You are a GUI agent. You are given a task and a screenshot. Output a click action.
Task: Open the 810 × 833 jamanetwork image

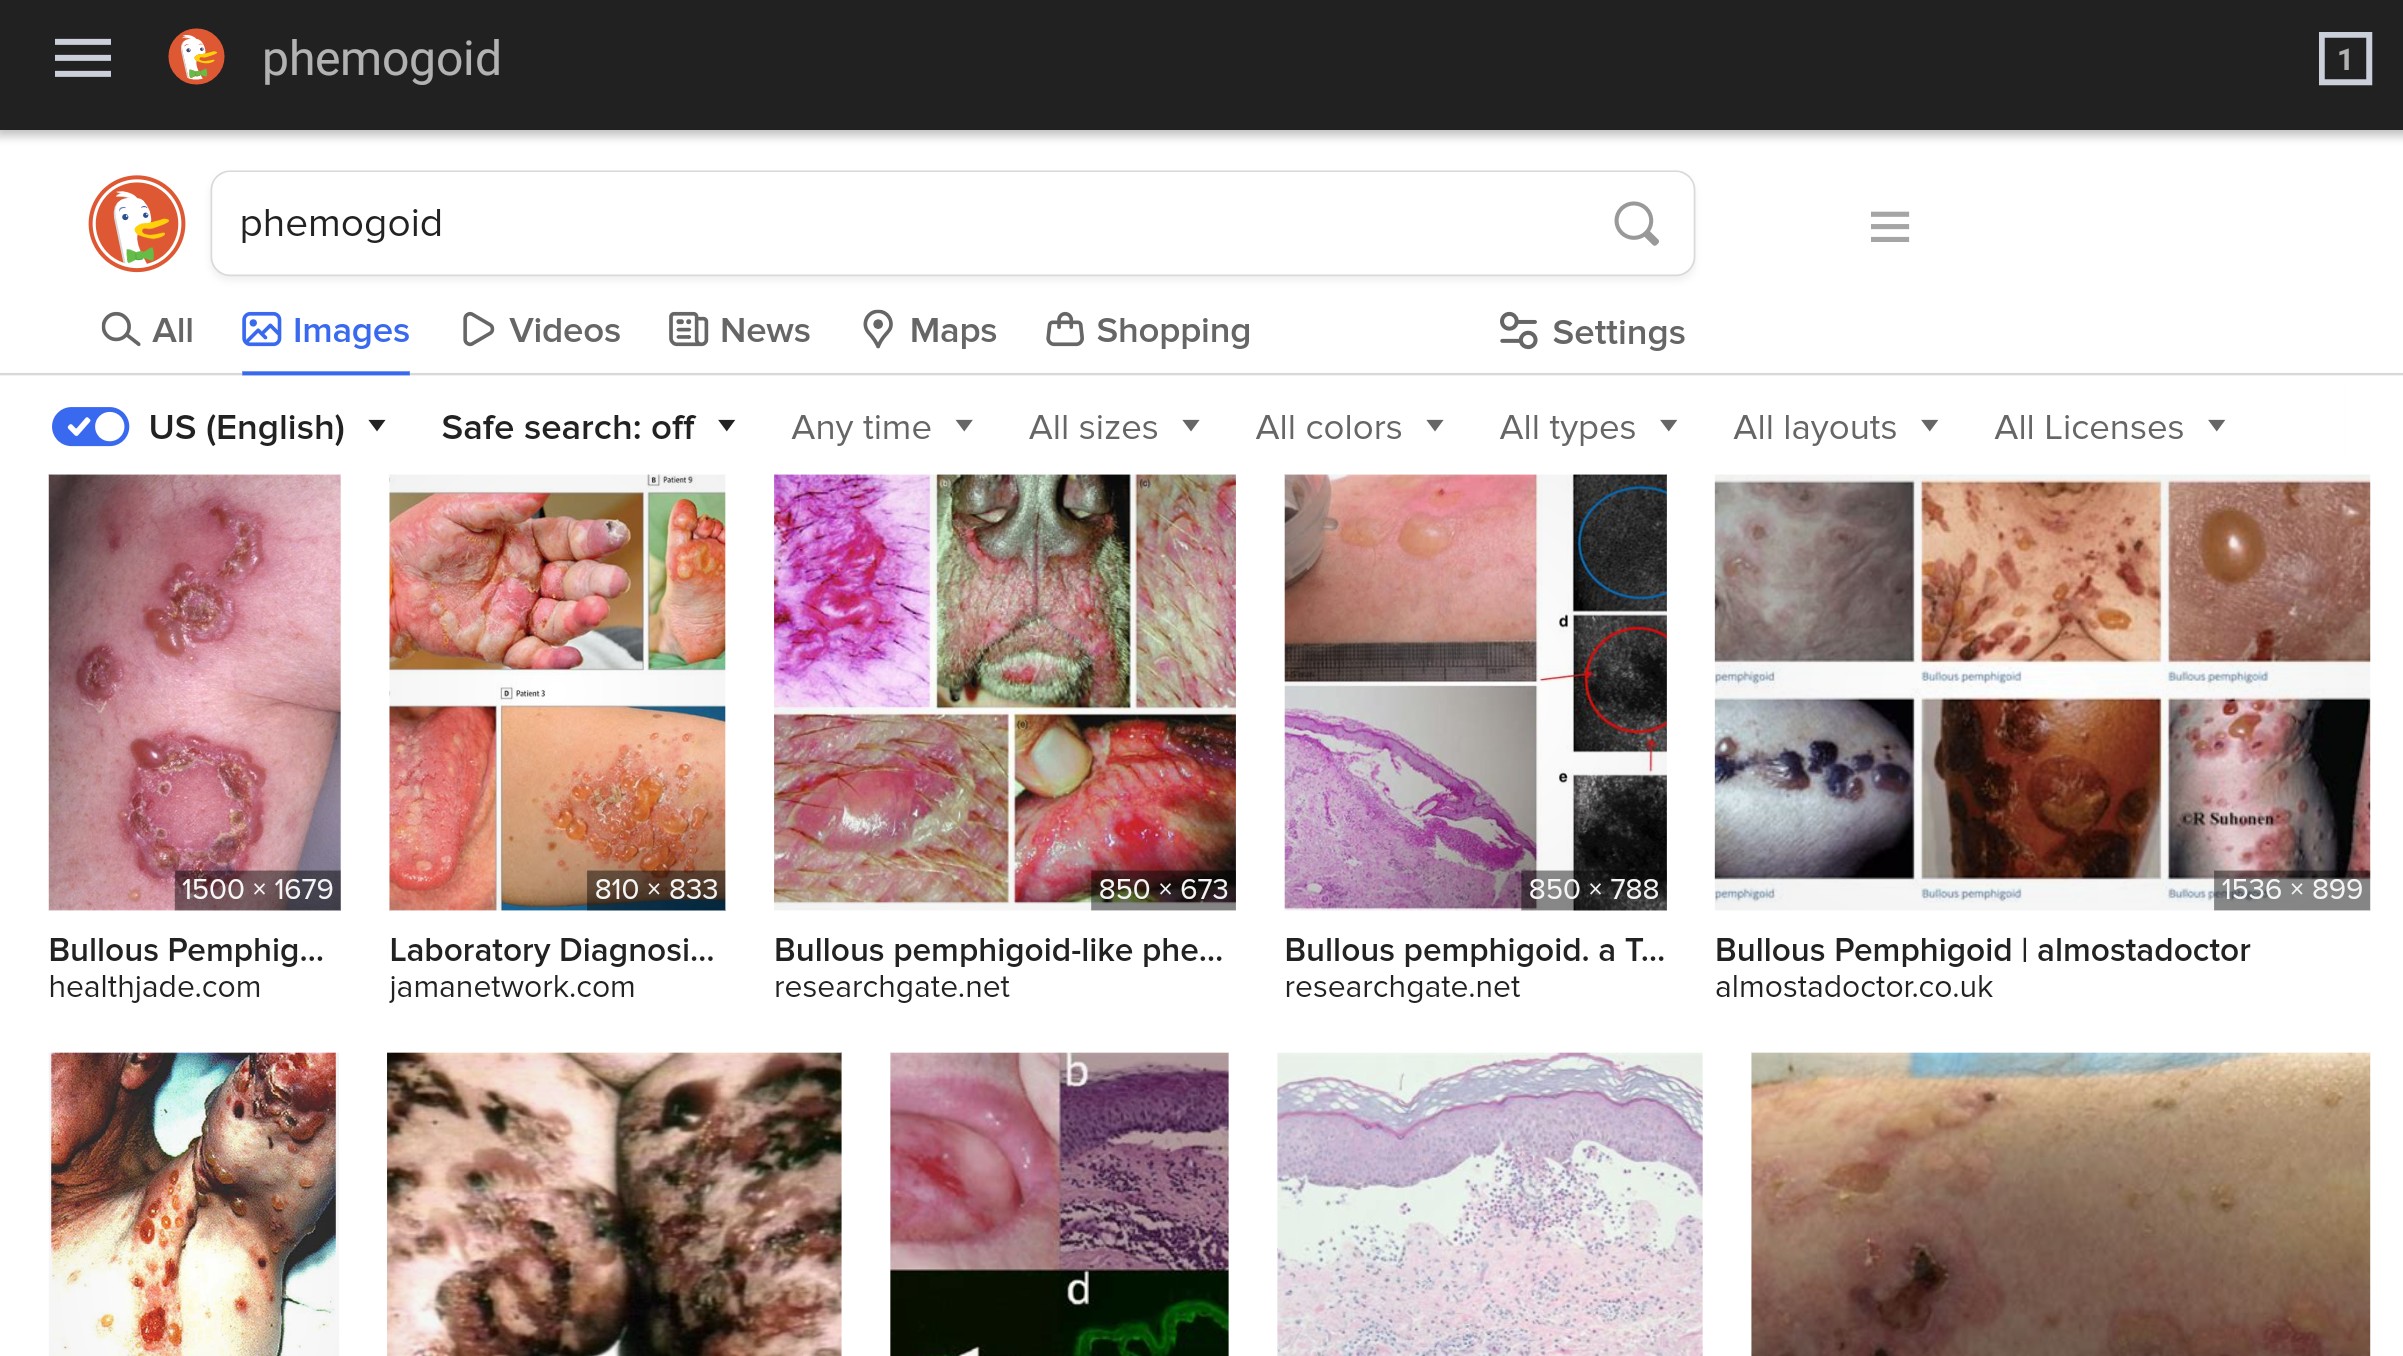click(557, 692)
